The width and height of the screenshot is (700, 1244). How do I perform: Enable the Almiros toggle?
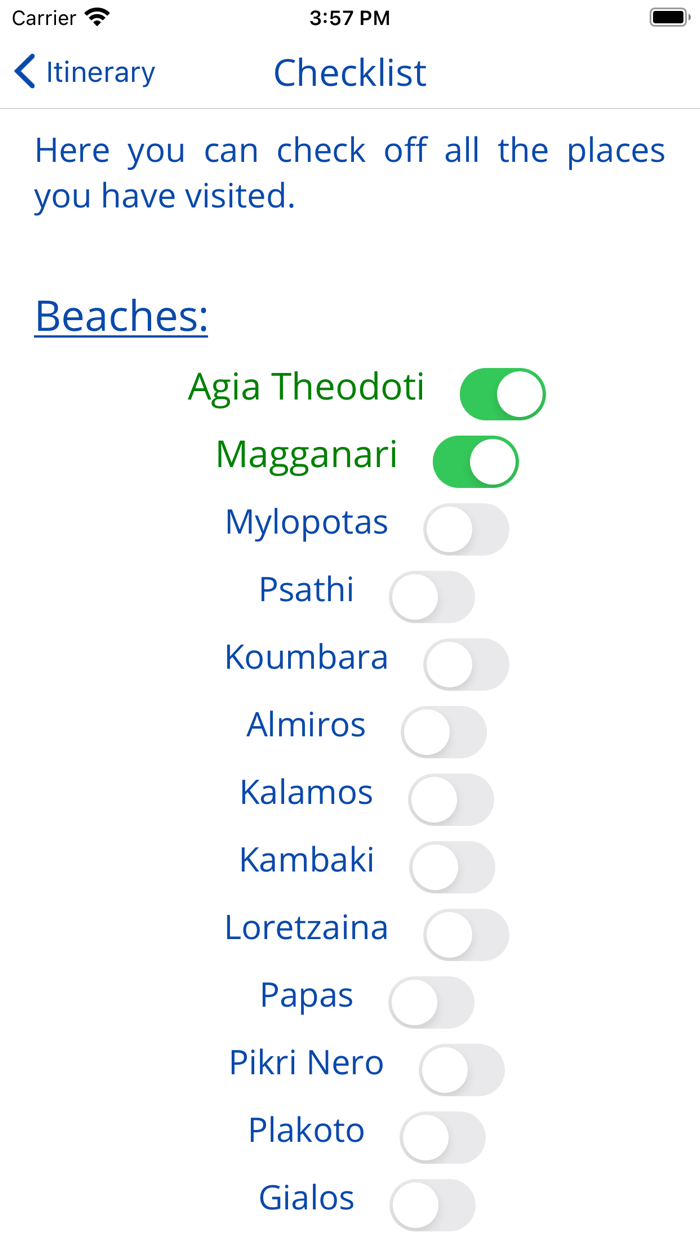(444, 732)
